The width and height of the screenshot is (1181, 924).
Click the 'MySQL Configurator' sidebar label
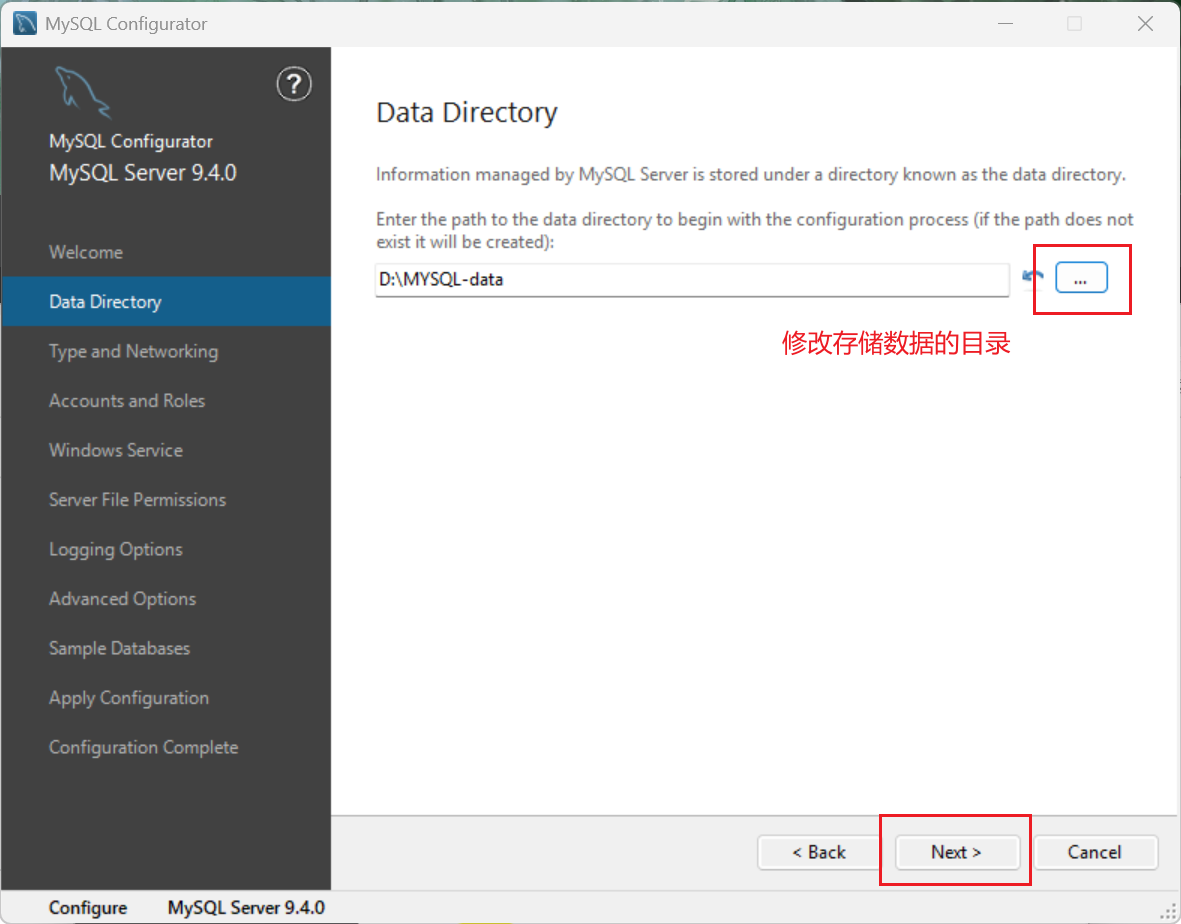click(x=131, y=141)
